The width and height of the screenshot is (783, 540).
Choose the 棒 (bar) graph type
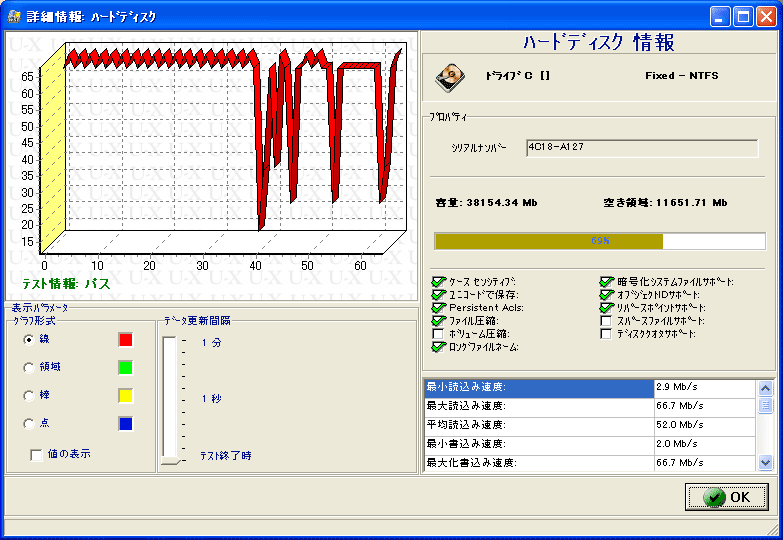[28, 396]
